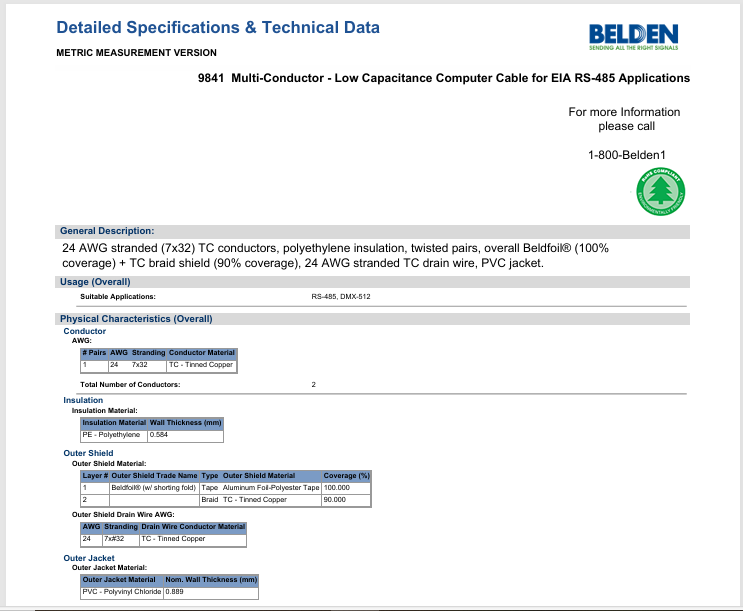Select the General Description section header
The image size is (743, 611).
[x=107, y=231]
